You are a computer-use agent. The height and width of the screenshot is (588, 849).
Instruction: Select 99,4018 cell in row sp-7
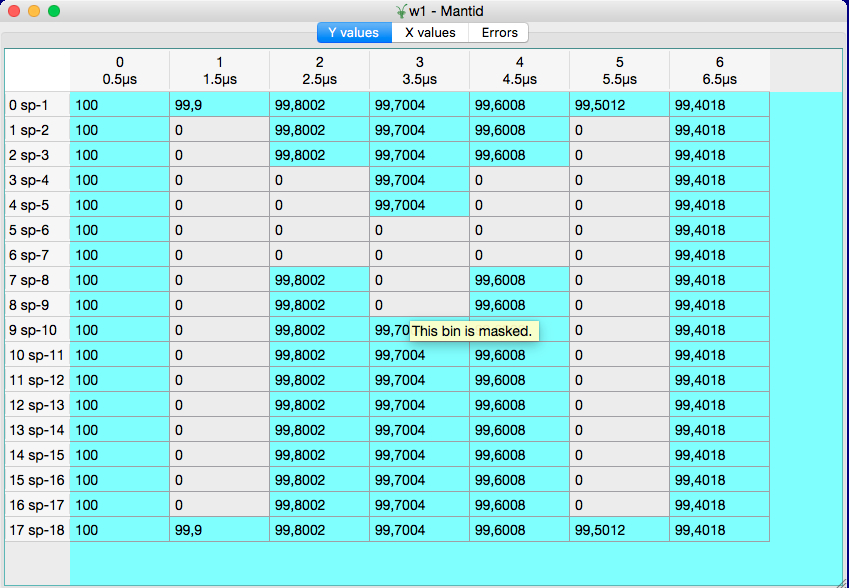pos(720,255)
